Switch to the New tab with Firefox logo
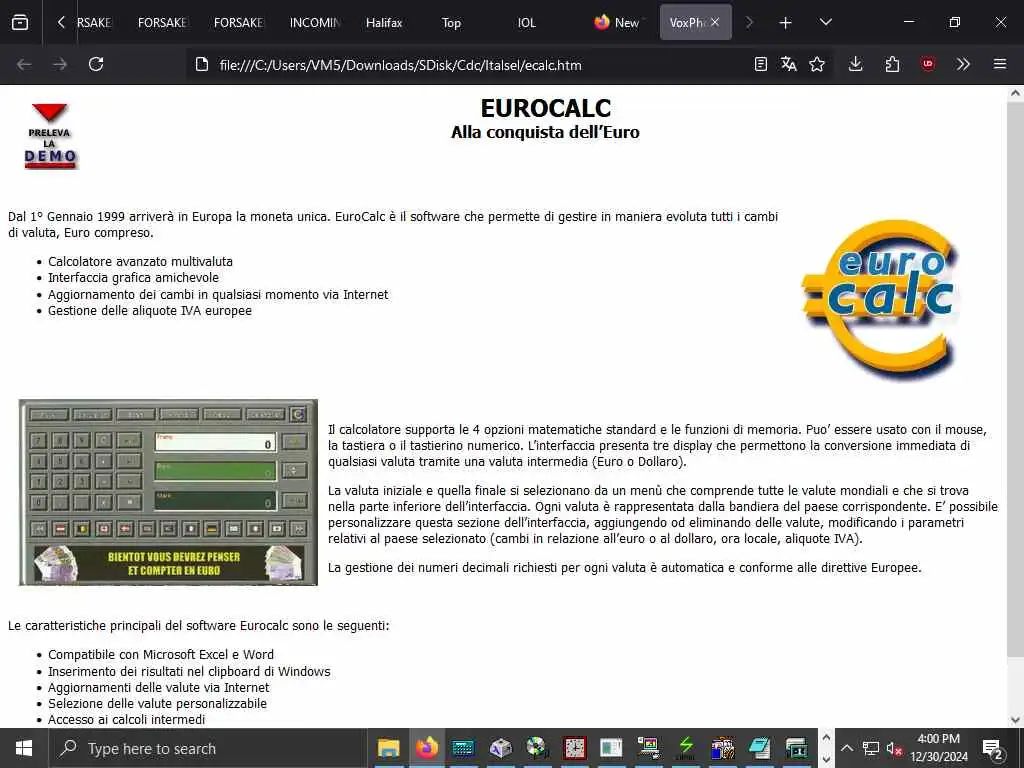1024x768 pixels. click(x=617, y=22)
